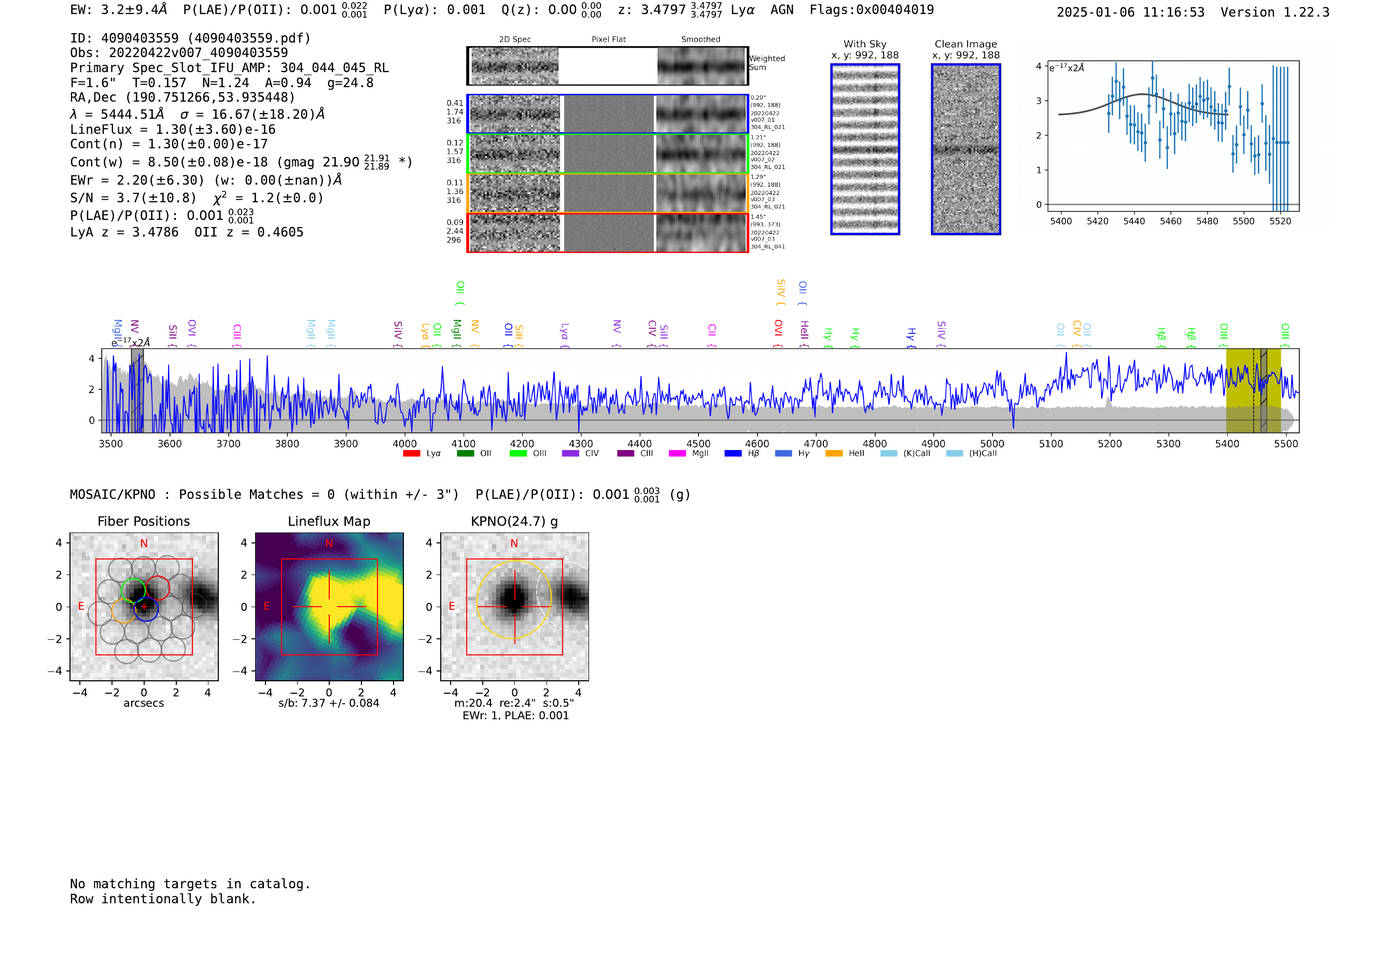Click the LineFlux = 1.30(±3.60)e-16 value
Viewport: 1400px width, 953px height.
[x=172, y=129]
